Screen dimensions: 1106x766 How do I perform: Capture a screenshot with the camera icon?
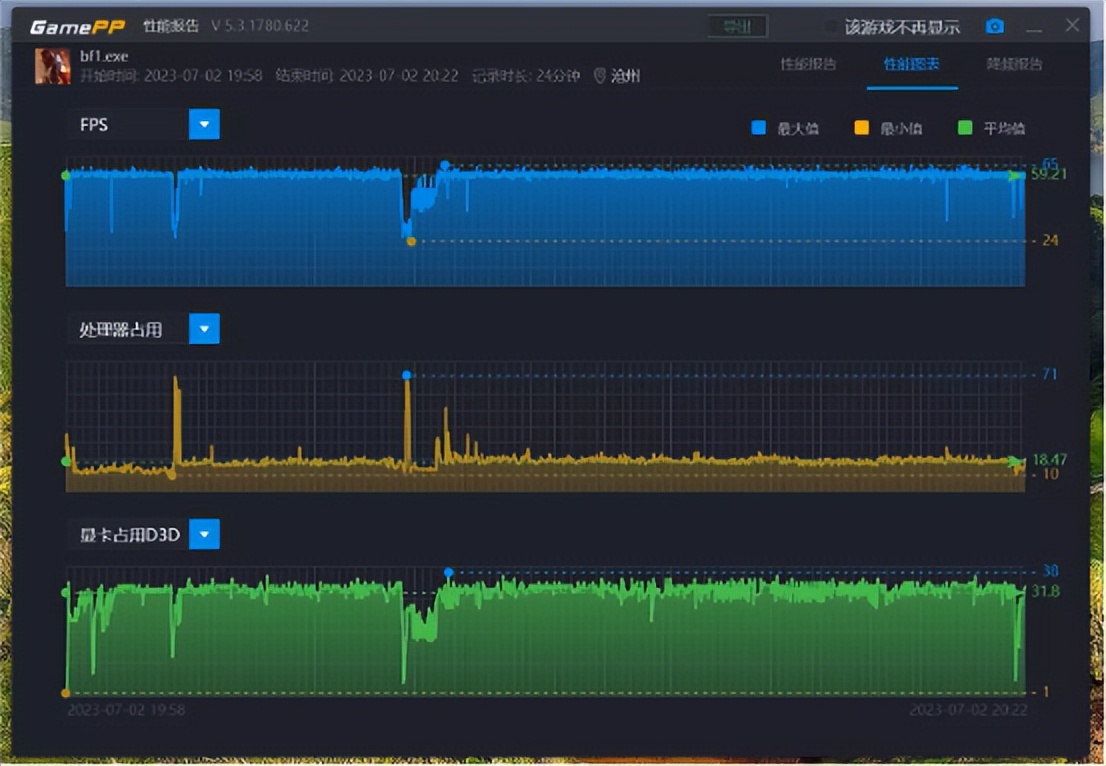click(x=993, y=27)
